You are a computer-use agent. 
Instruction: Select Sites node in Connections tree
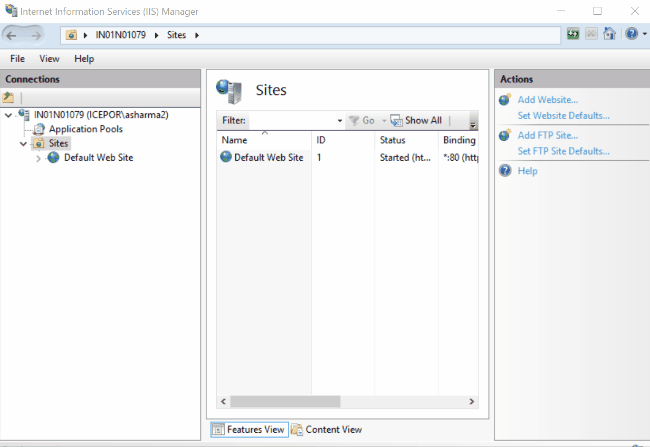58,143
